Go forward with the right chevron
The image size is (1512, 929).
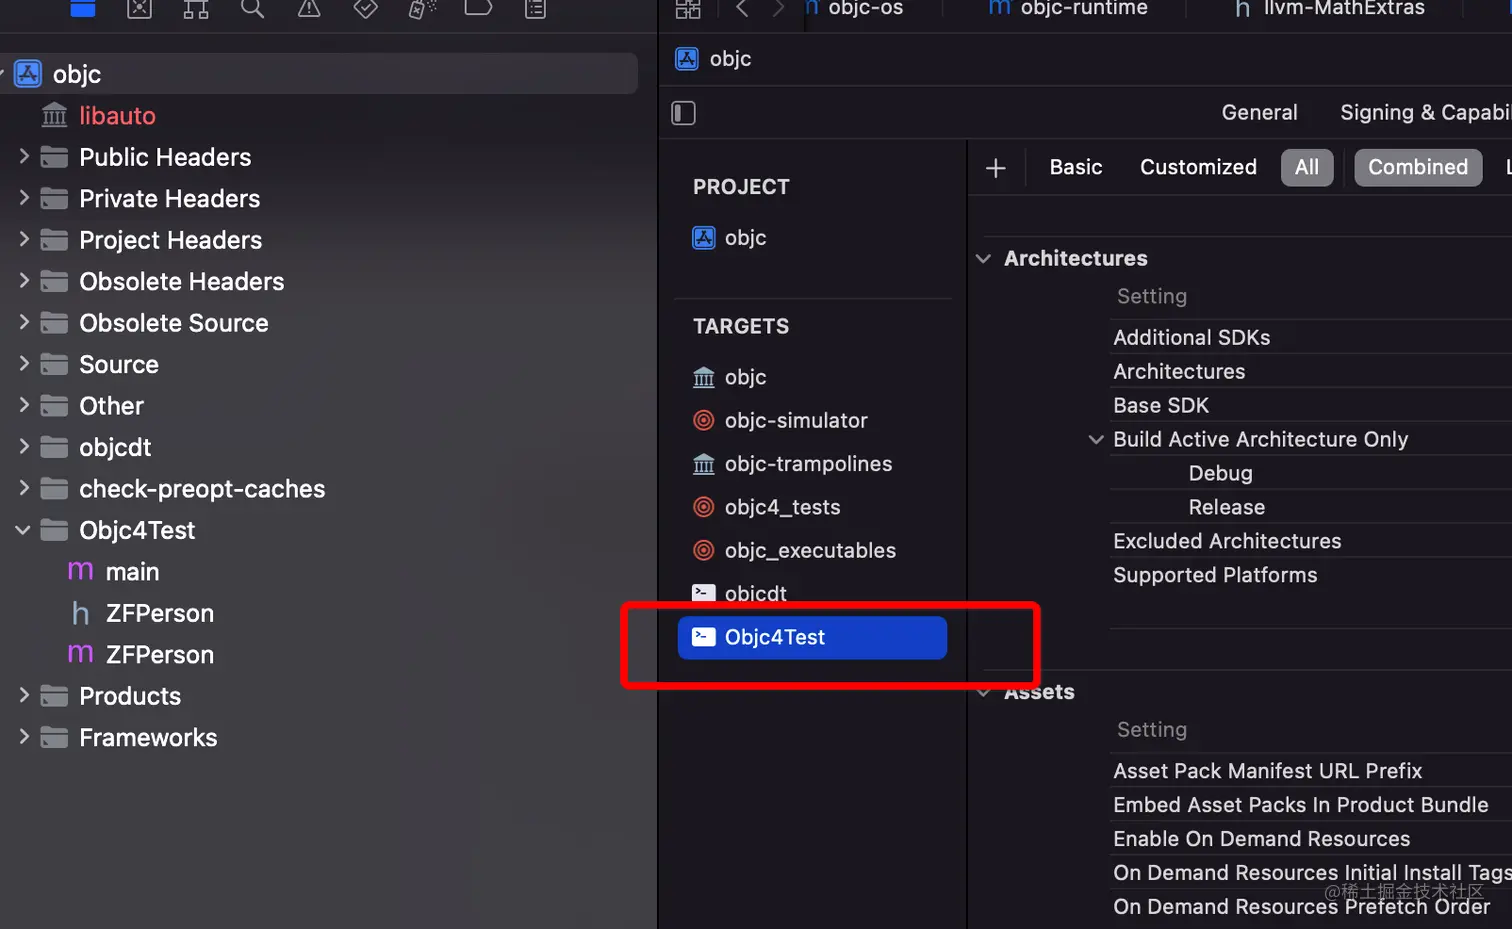(x=778, y=9)
